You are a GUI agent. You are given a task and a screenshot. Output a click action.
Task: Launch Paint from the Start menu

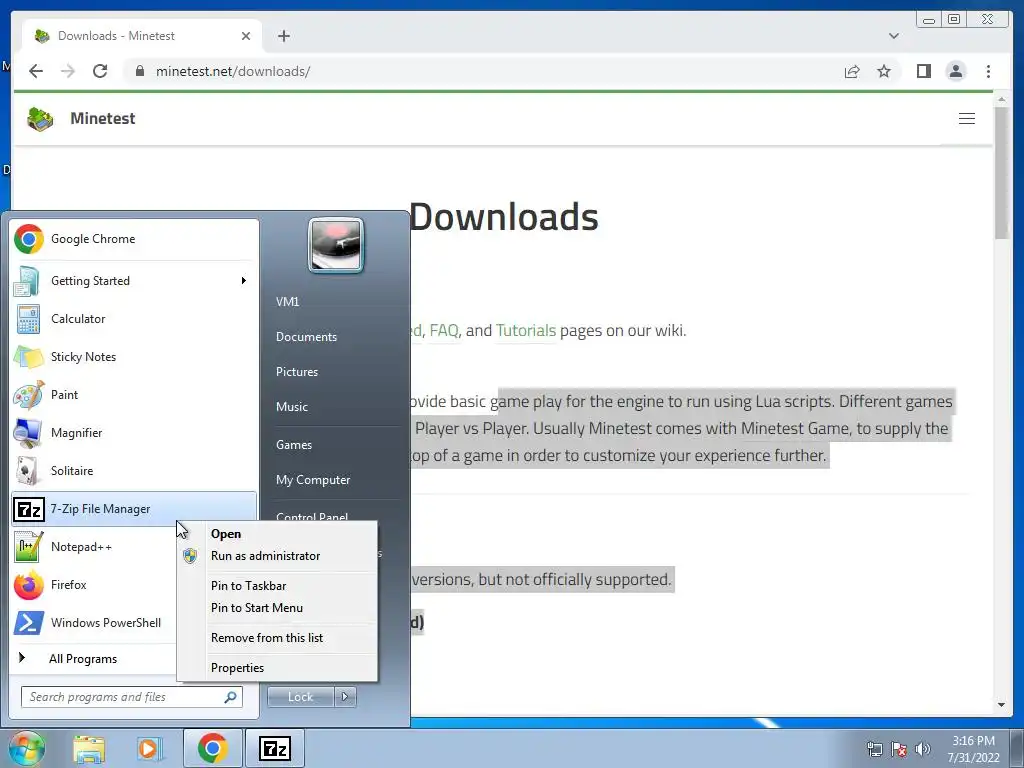tap(134, 394)
